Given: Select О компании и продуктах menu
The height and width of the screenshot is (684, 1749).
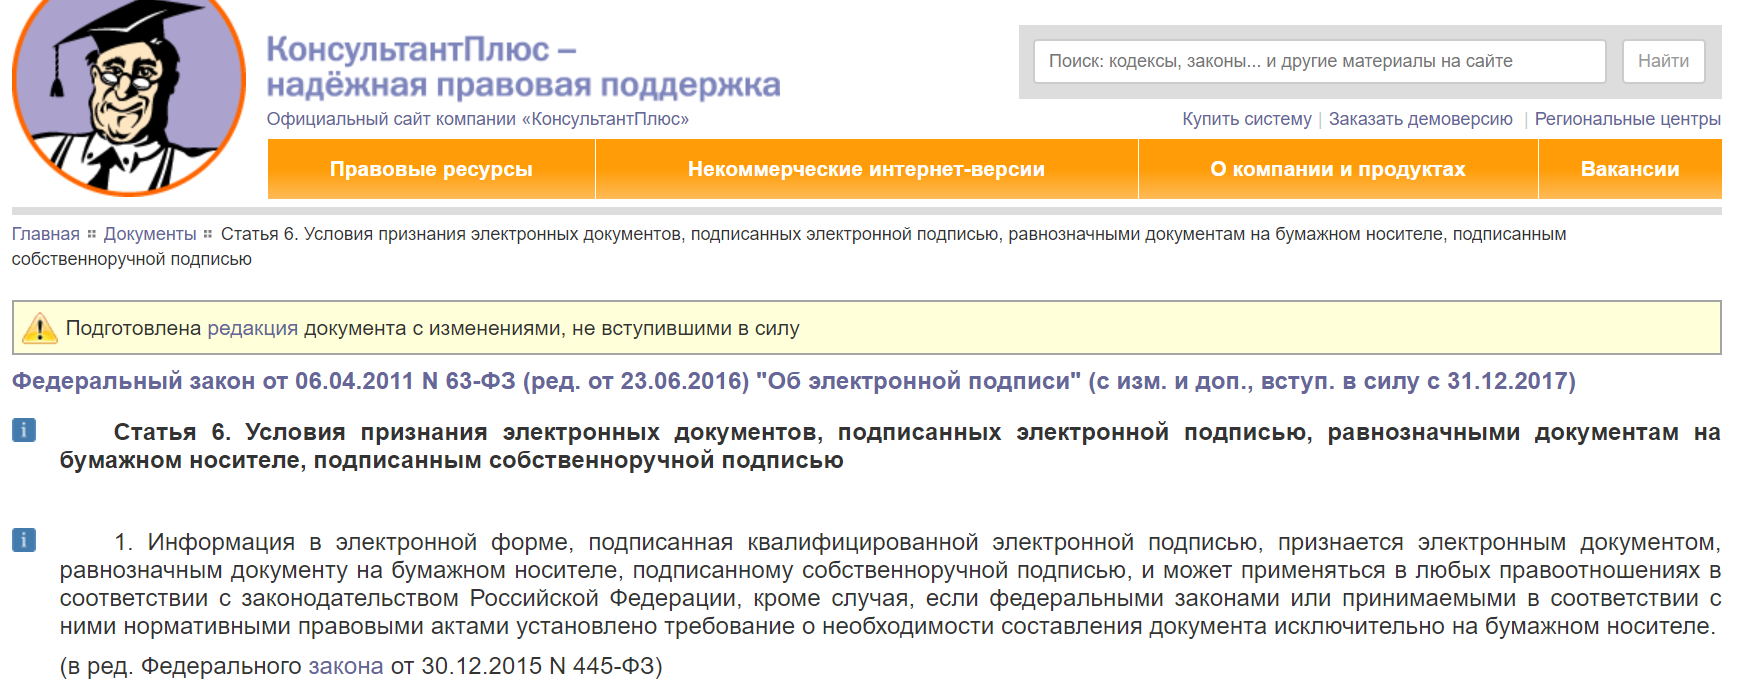Looking at the screenshot, I should coord(1337,169).
